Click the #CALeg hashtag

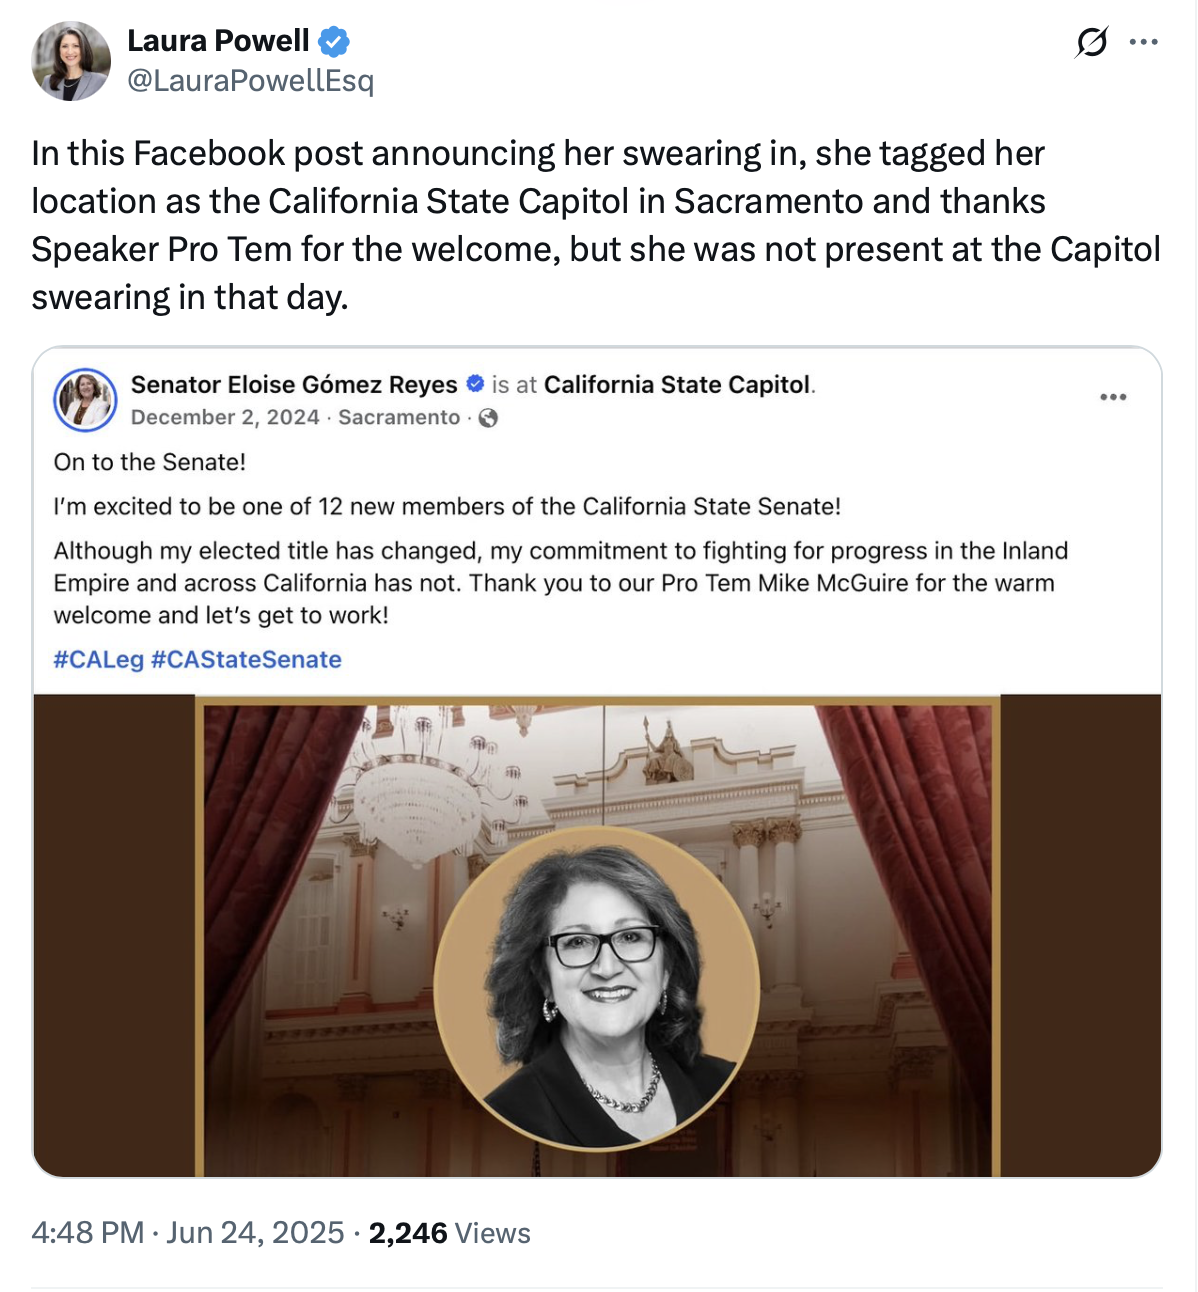(x=98, y=660)
